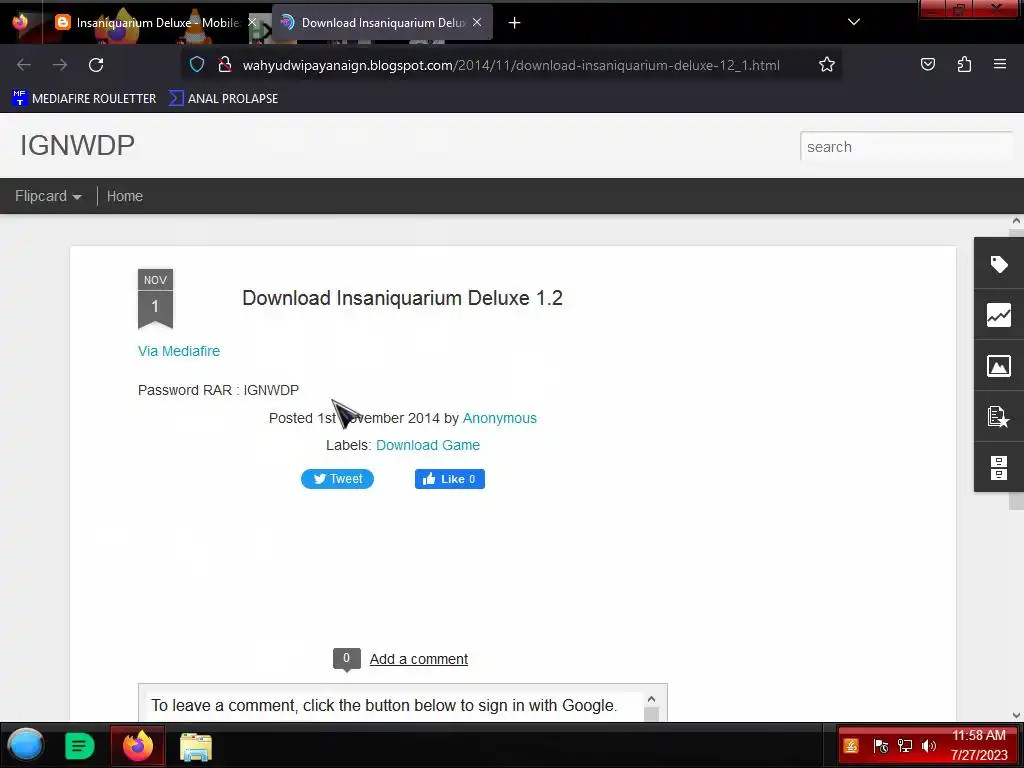Go to the blog Home link
Viewport: 1024px width, 768px height.
point(125,196)
